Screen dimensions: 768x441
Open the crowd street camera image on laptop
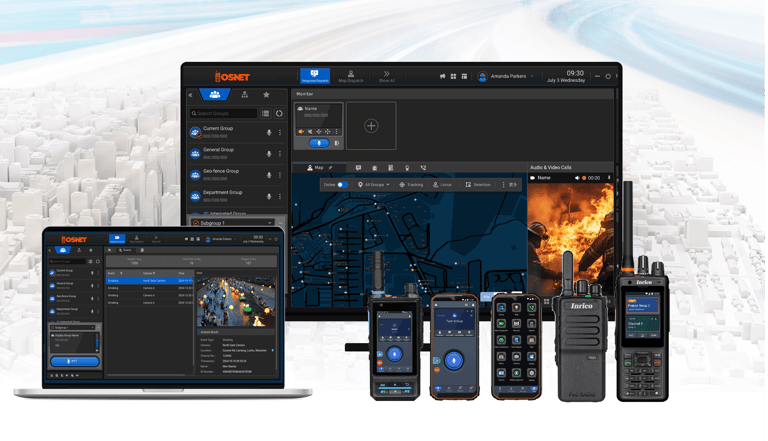coord(236,302)
